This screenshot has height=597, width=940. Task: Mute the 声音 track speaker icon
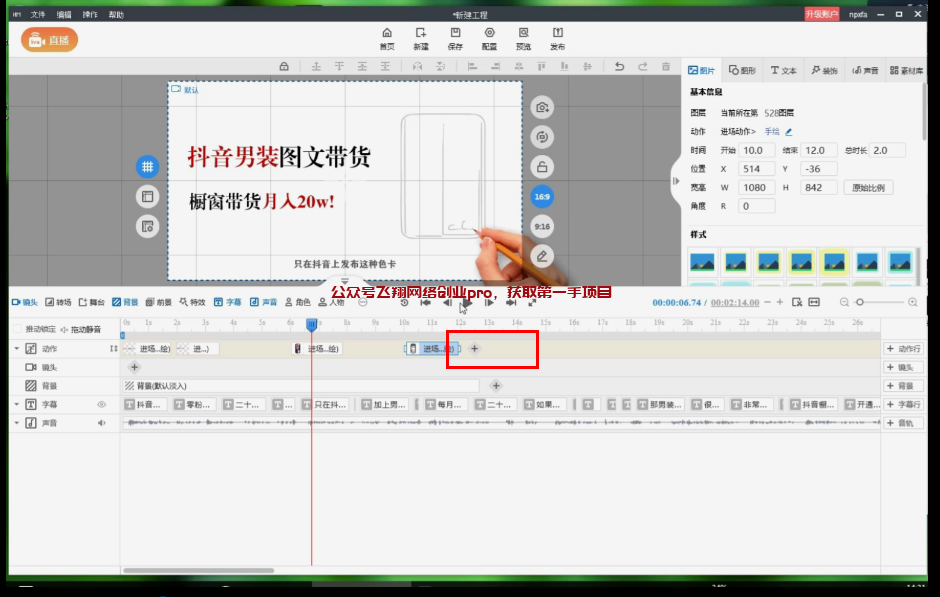(x=101, y=423)
